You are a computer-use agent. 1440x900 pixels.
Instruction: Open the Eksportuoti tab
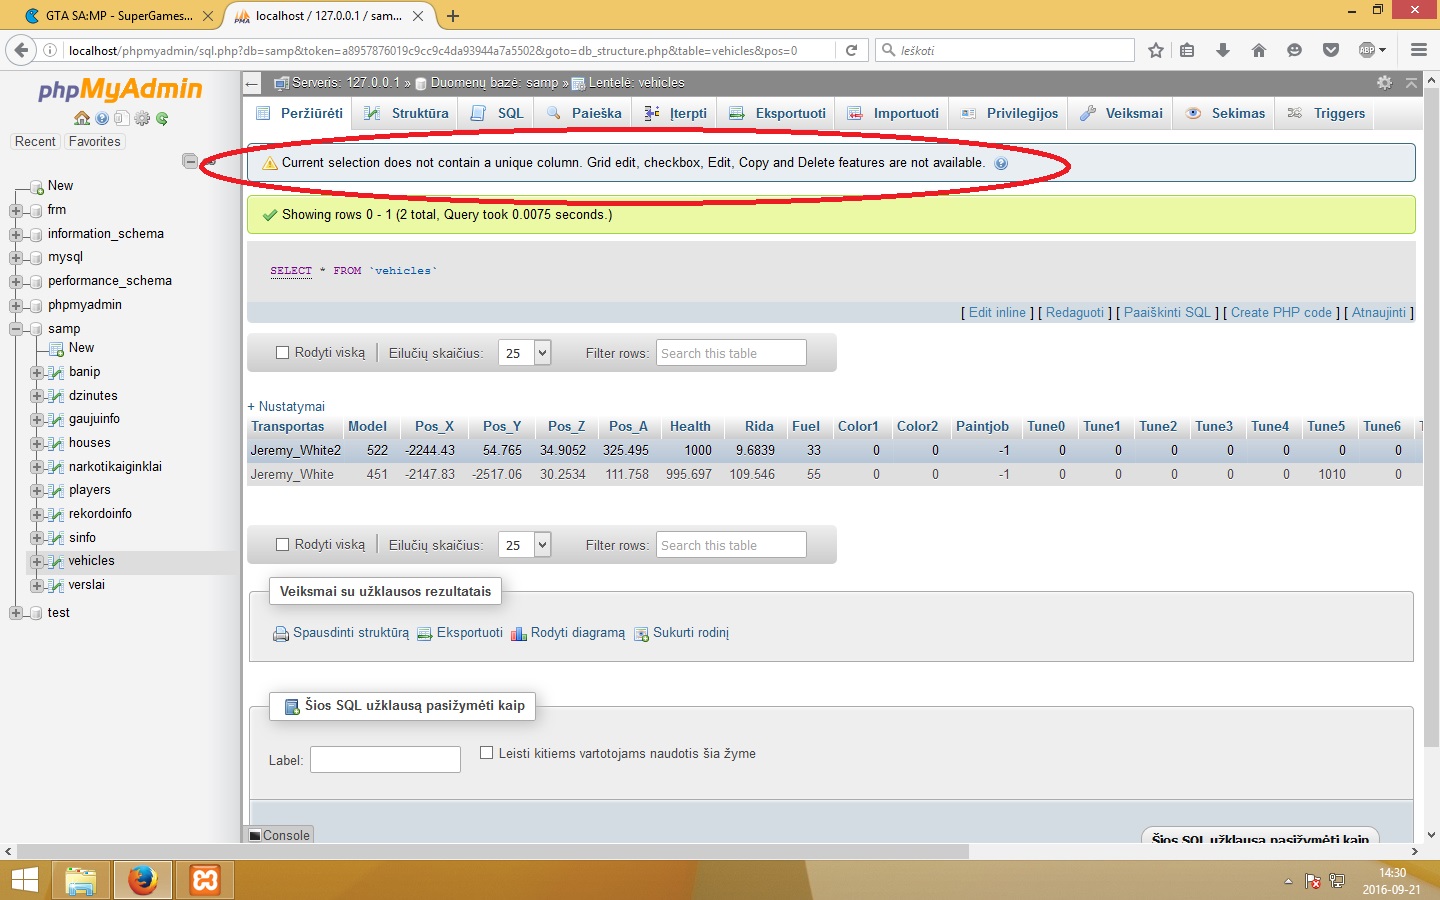tap(777, 113)
